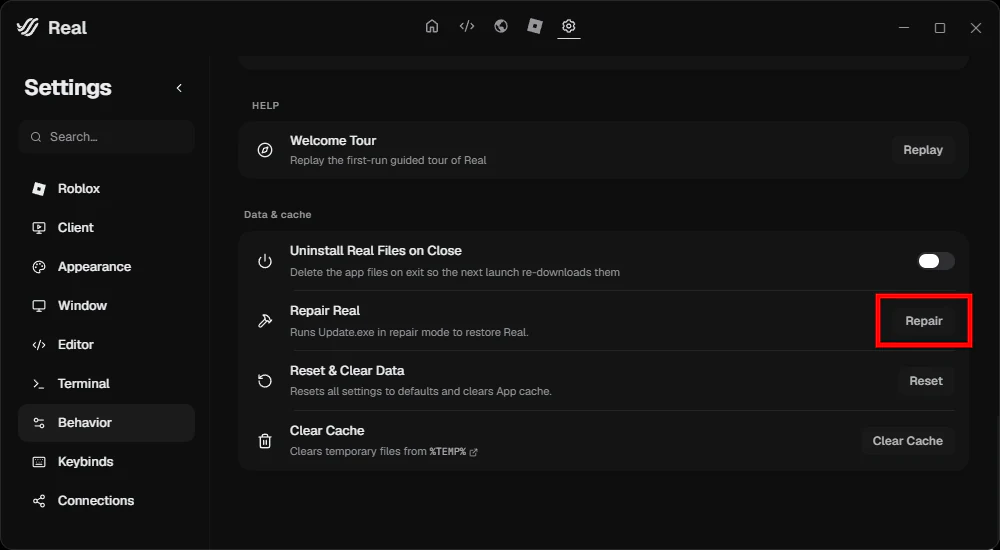This screenshot has width=1000, height=550.
Task: Click 'Resets all settings to defaults' description
Action: click(x=420, y=391)
